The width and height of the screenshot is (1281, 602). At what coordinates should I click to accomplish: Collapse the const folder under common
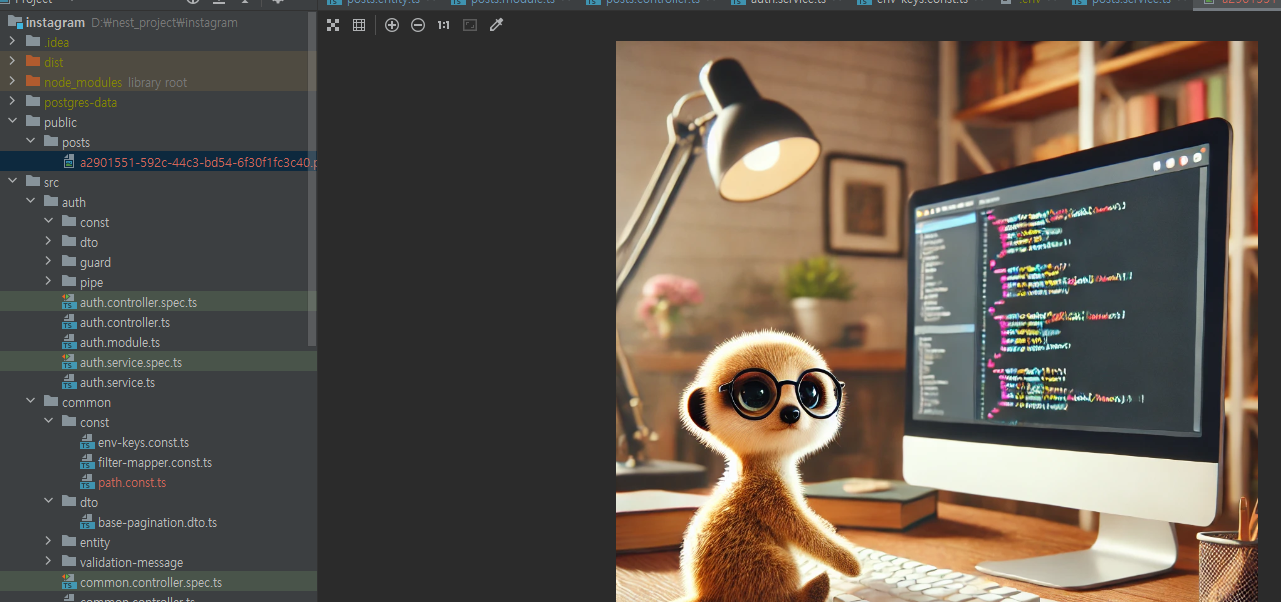[48, 422]
